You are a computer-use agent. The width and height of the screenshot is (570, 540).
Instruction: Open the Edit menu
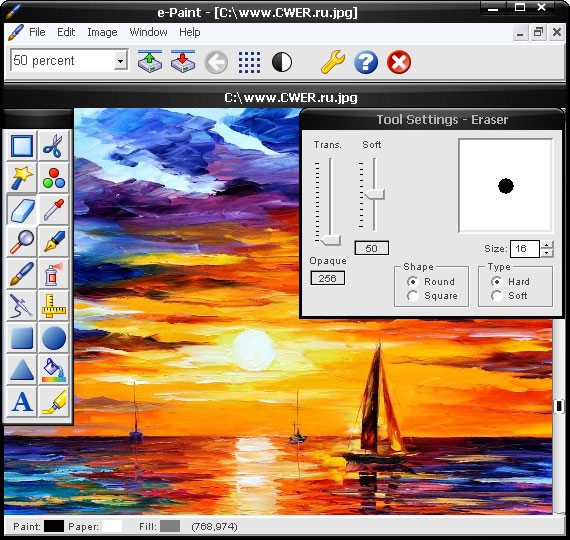click(x=66, y=32)
